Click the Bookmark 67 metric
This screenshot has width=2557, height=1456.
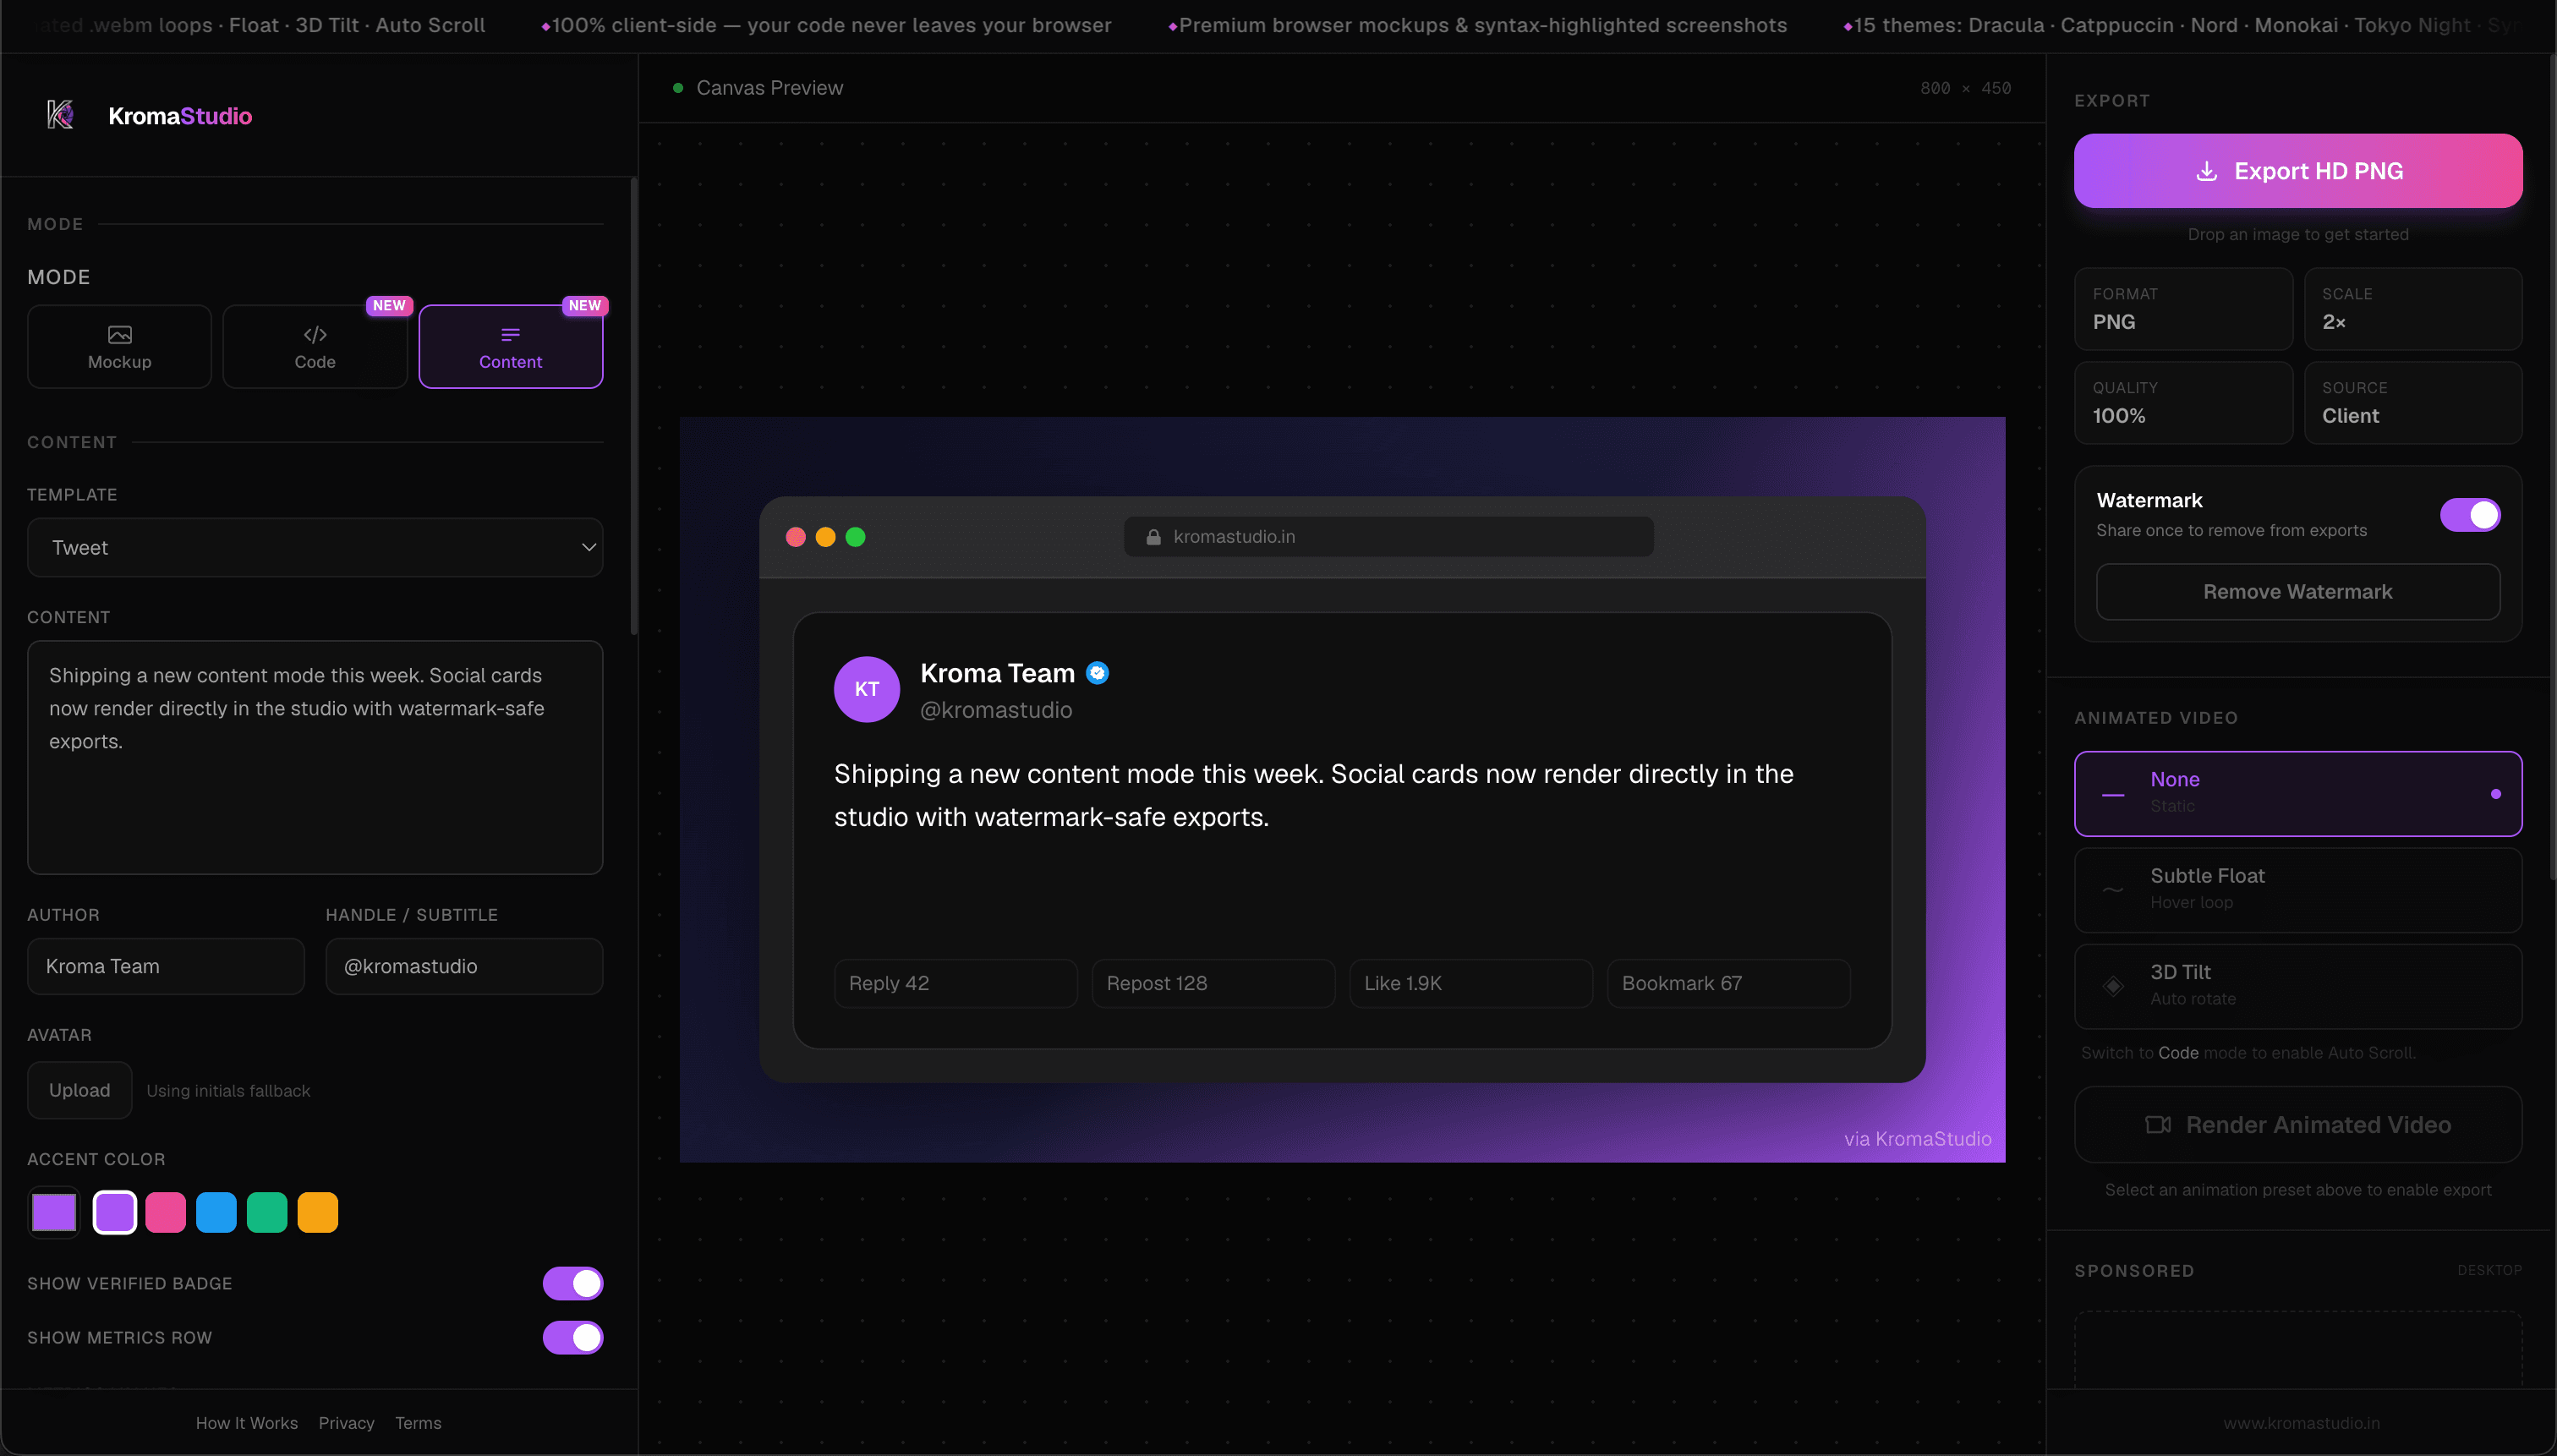[x=1728, y=984]
